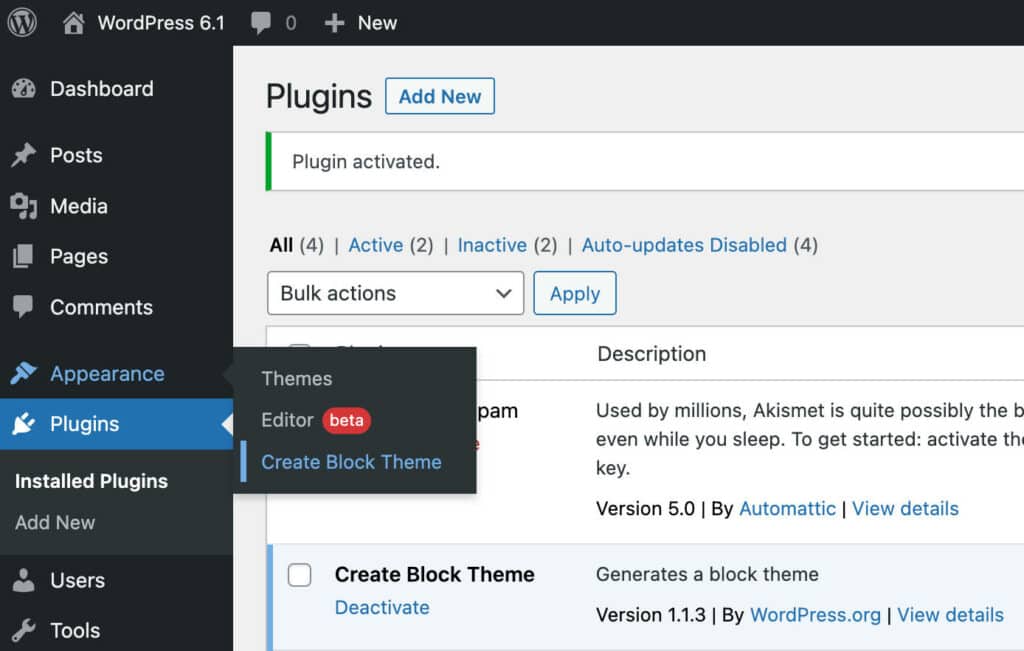Viewport: 1024px width, 651px height.
Task: Open Media library via its icon
Action: [x=25, y=206]
